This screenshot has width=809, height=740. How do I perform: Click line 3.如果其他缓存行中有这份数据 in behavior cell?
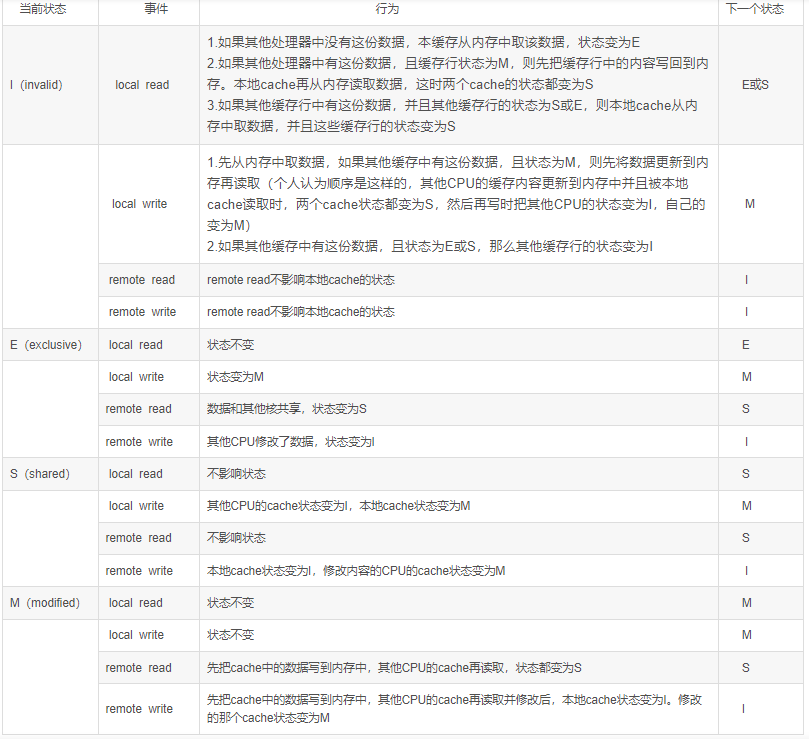[x=452, y=116]
